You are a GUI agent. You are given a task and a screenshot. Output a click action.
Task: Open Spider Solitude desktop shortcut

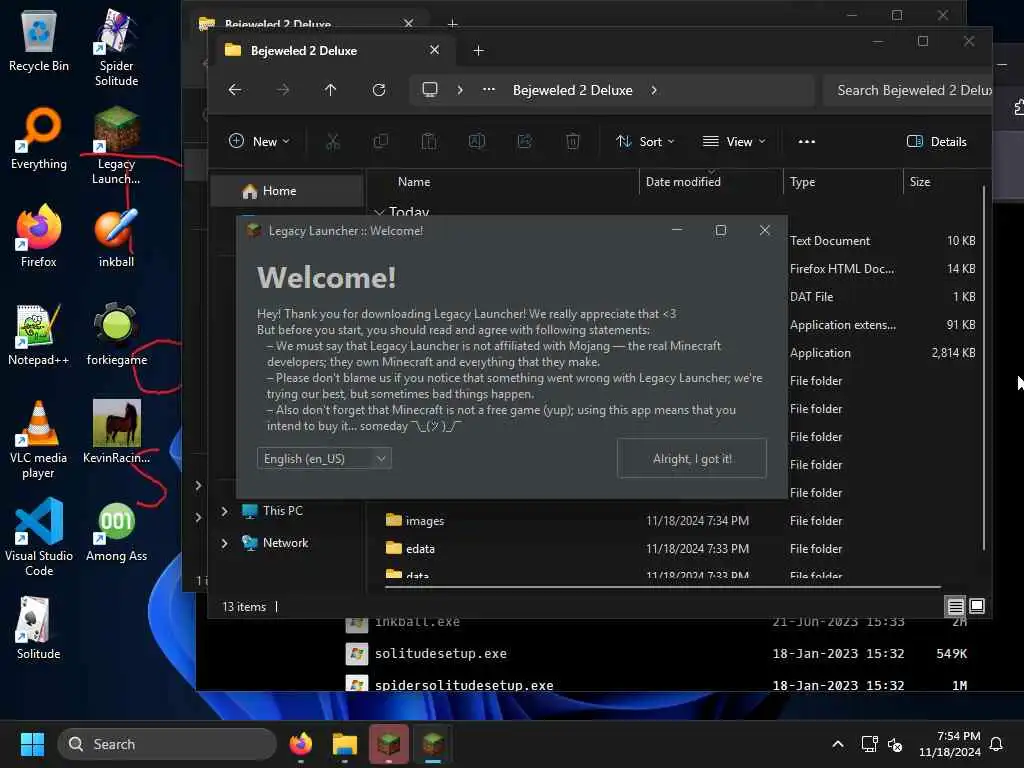pos(116,48)
